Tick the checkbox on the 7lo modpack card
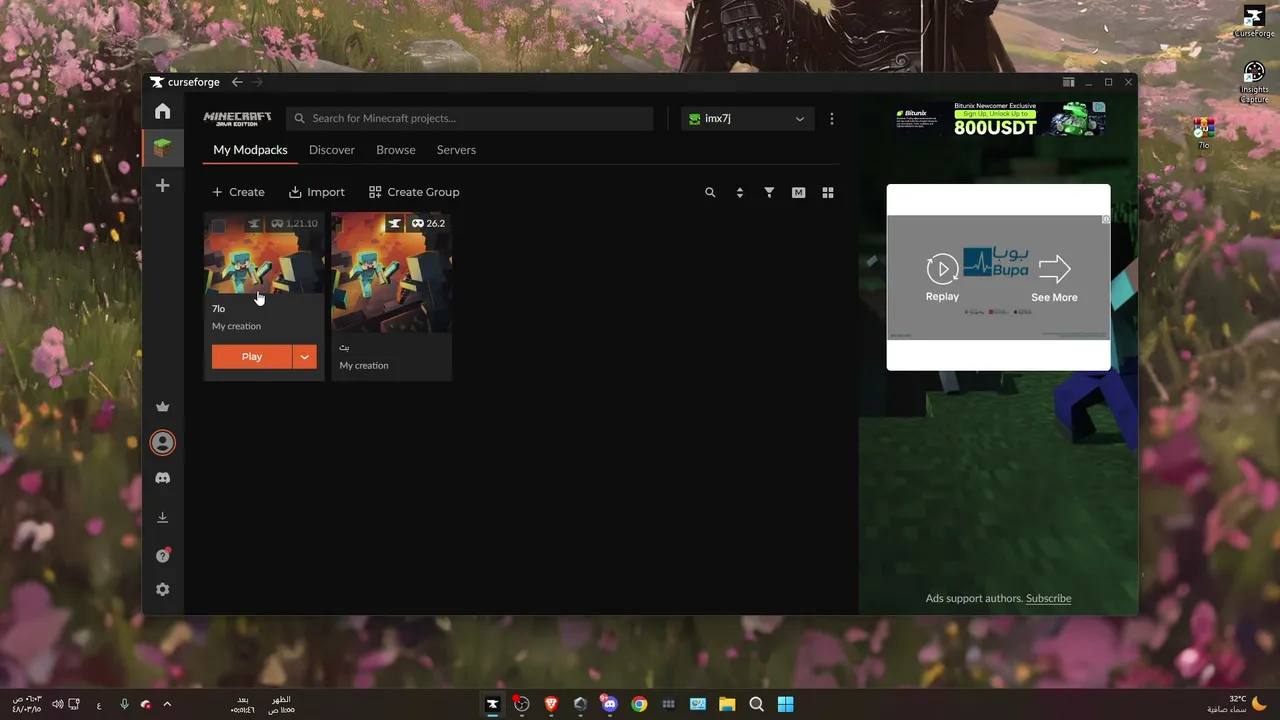The image size is (1280, 720). pos(218,225)
